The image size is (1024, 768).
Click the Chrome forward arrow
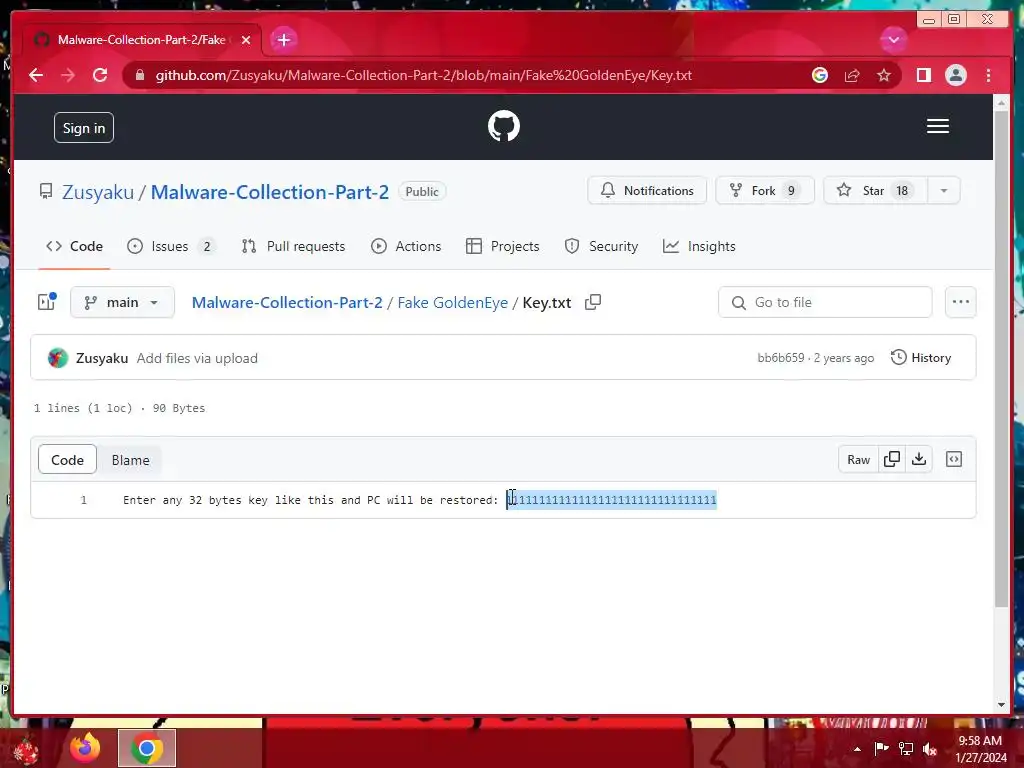click(x=68, y=75)
